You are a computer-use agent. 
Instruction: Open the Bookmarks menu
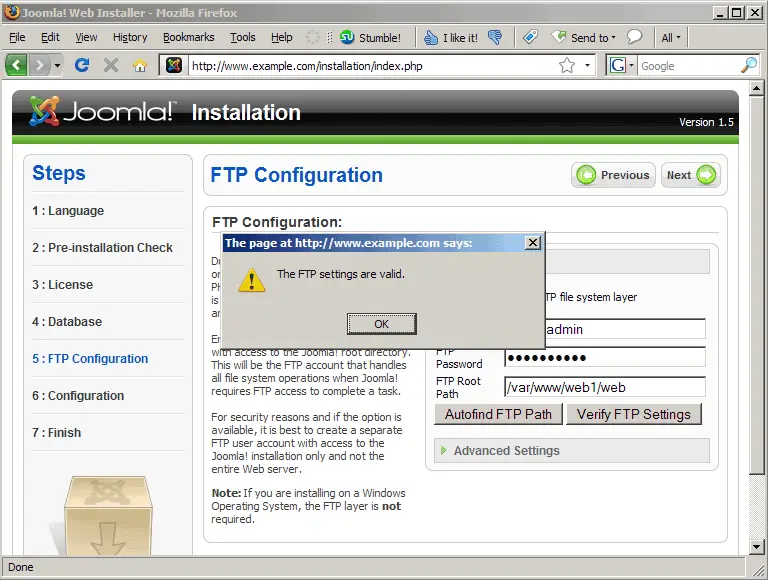pyautogui.click(x=189, y=37)
